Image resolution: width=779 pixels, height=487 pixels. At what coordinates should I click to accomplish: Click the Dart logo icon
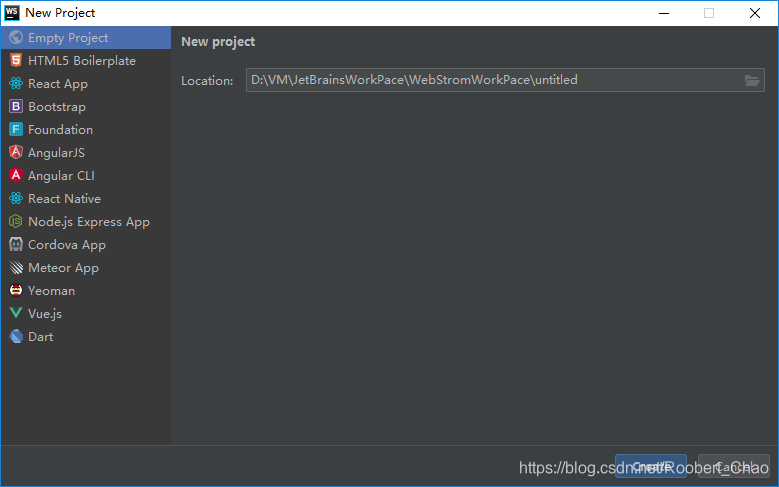click(16, 336)
